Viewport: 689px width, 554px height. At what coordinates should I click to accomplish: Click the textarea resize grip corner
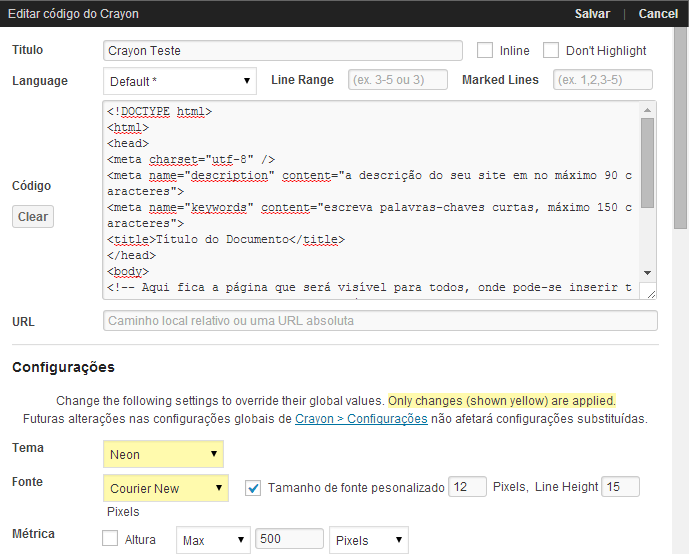tap(651, 294)
